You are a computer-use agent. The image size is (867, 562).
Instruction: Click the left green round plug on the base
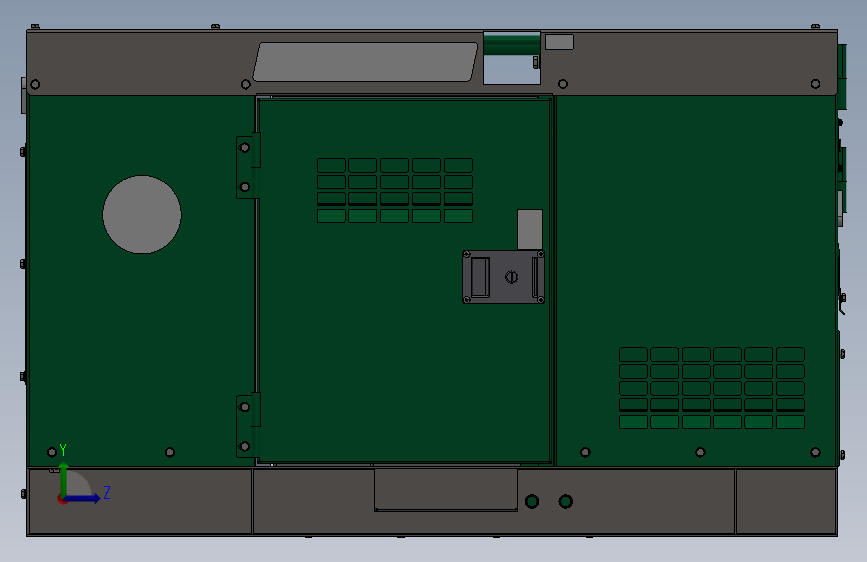tap(532, 501)
